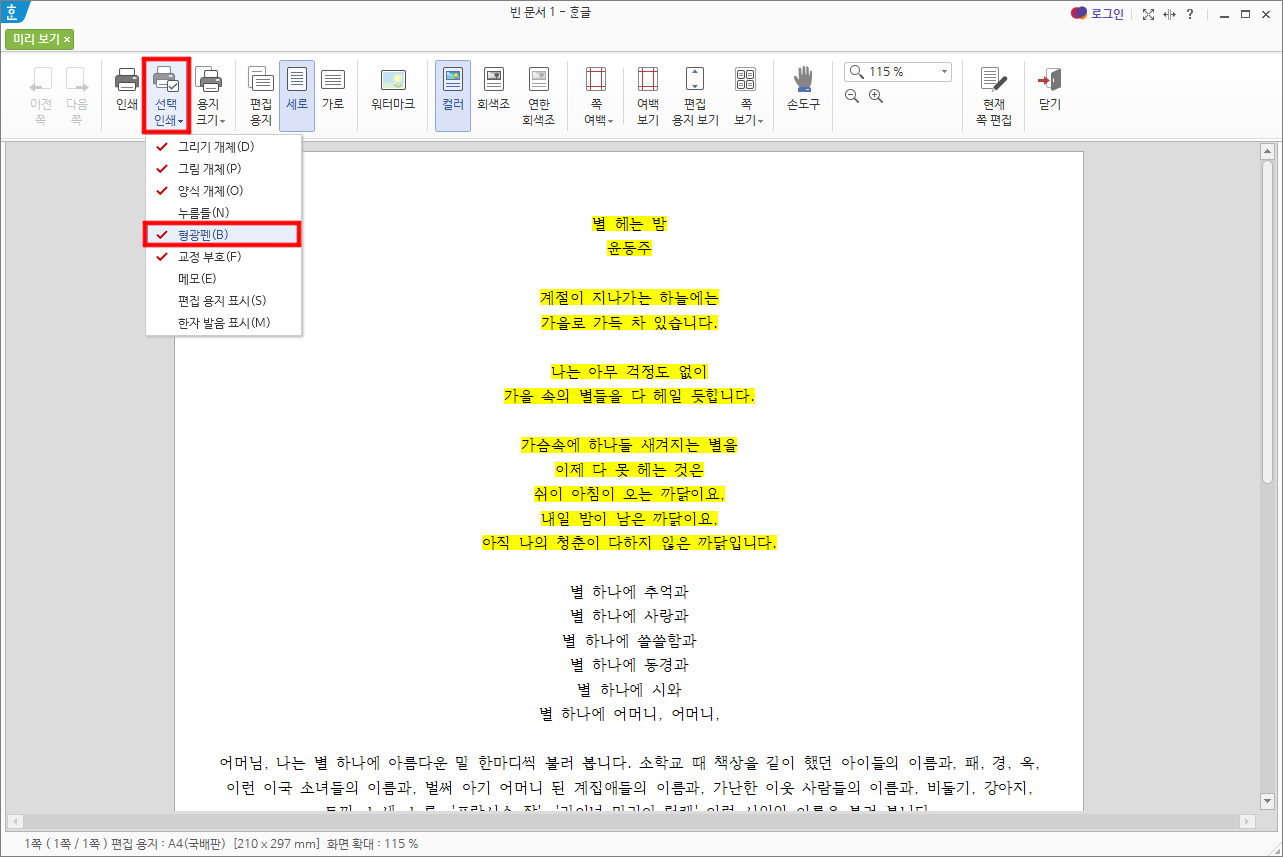Click line 별 하나에 시와
This screenshot has width=1283, height=857.
pos(629,689)
